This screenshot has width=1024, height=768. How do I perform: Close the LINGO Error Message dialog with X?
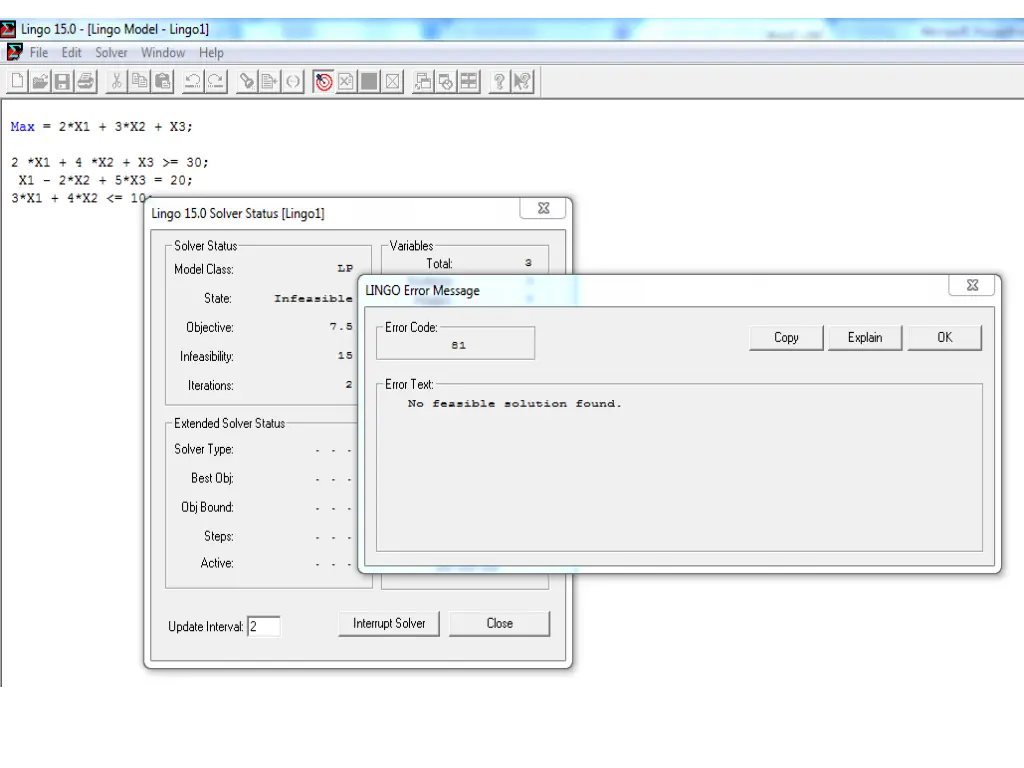[x=972, y=285]
